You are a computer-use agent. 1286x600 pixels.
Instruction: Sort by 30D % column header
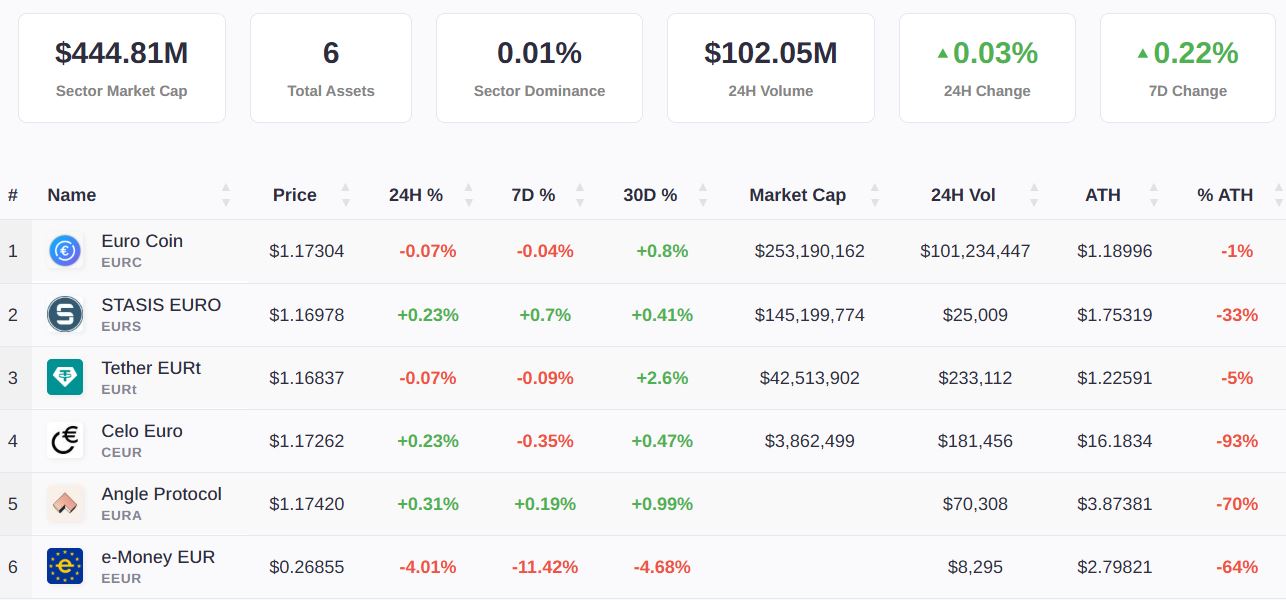pos(650,195)
